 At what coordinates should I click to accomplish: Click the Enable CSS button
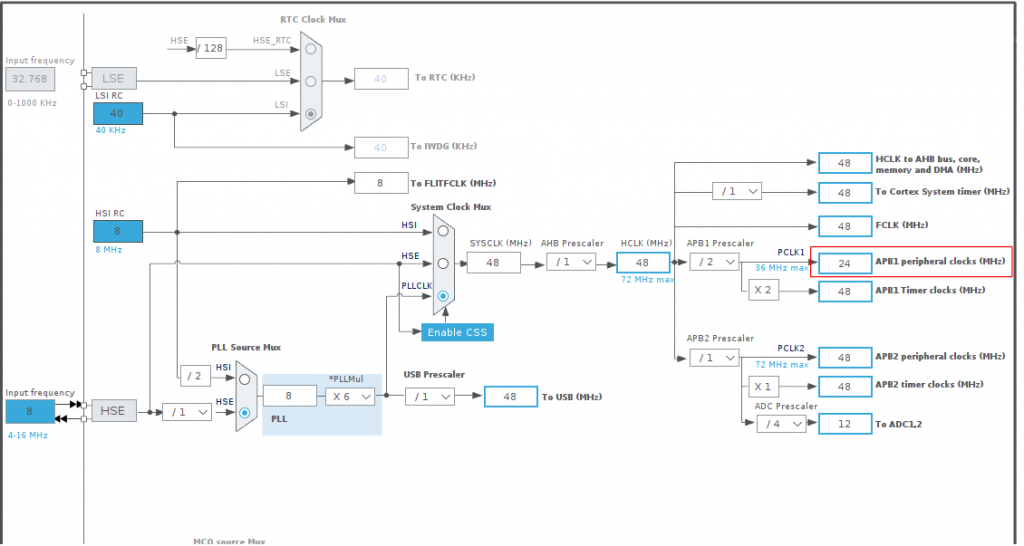click(457, 332)
